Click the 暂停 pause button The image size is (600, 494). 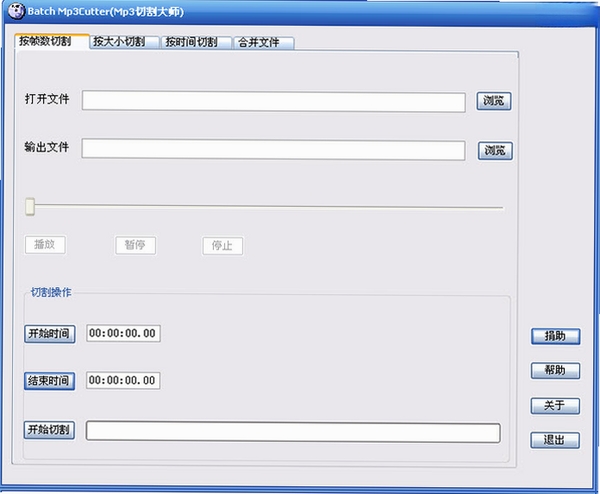135,245
